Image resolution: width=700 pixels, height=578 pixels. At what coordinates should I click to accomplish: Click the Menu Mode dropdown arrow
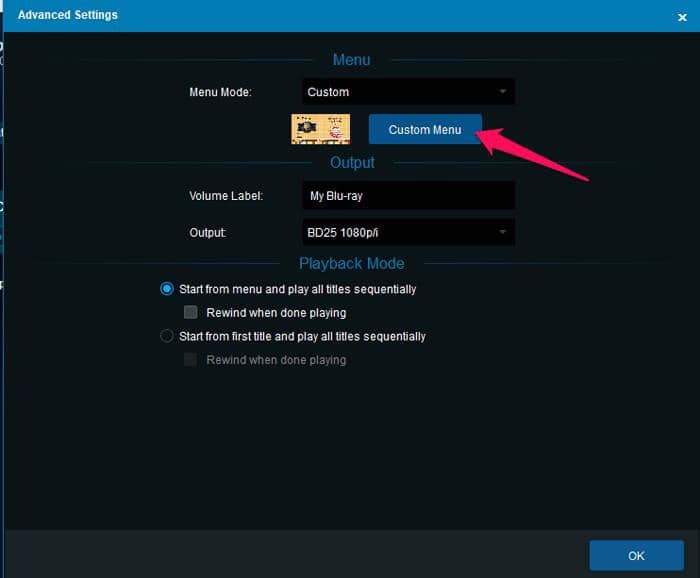point(503,91)
